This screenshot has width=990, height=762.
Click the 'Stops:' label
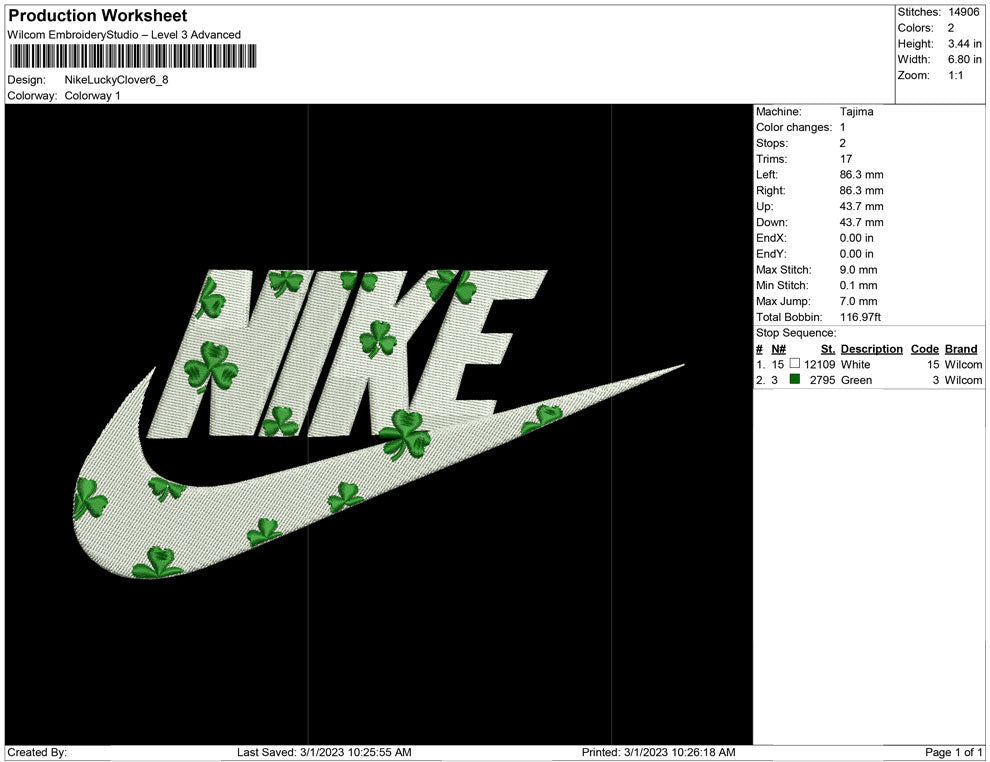(x=772, y=143)
